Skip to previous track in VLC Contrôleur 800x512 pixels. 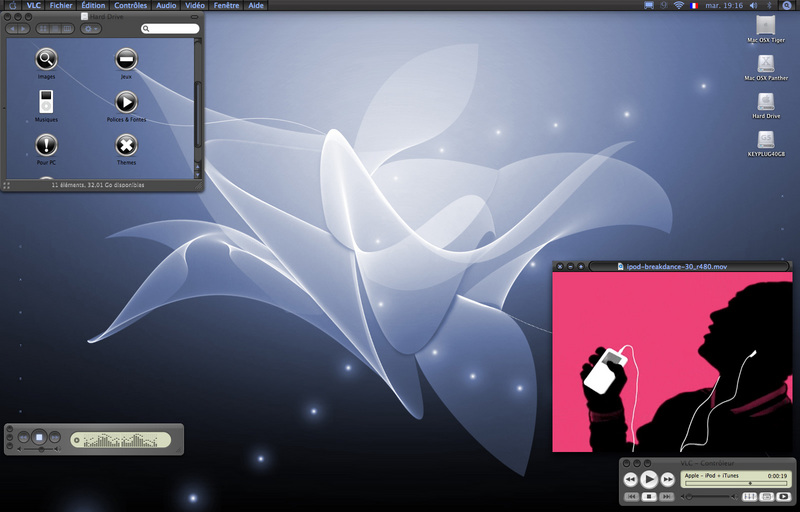click(632, 496)
